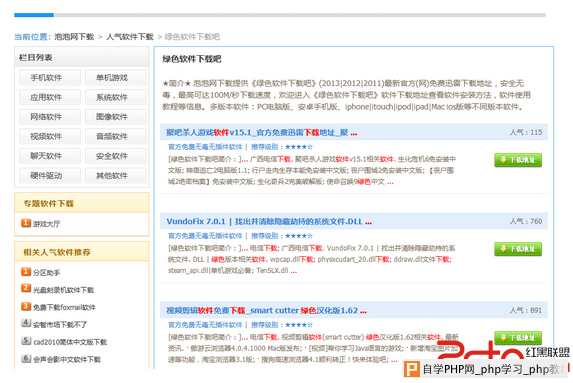Open 分区助手 recommended link

46,273
